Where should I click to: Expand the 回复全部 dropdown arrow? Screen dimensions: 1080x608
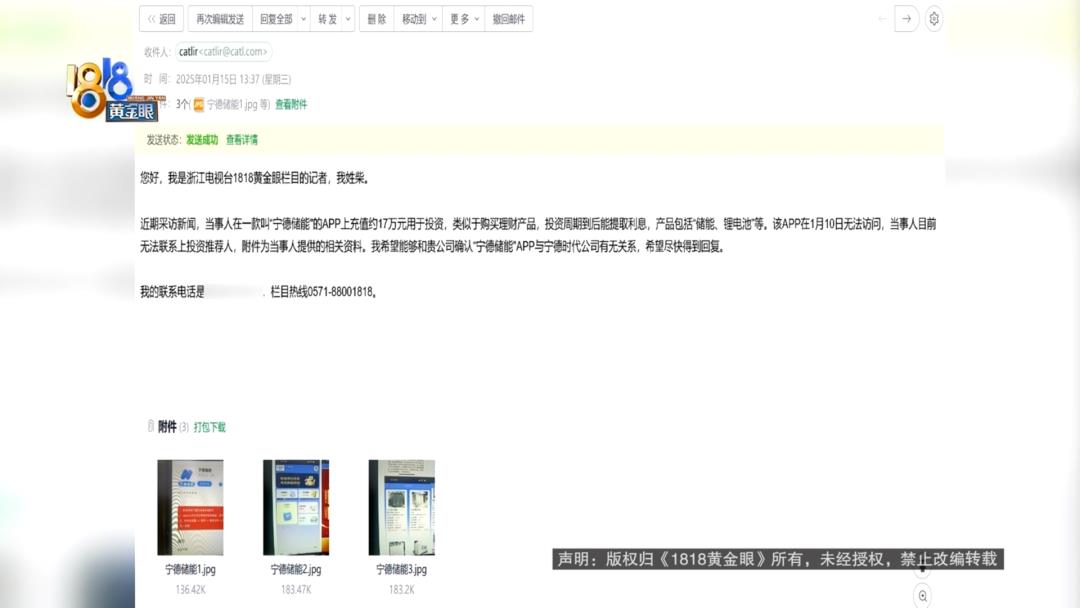tap(303, 19)
